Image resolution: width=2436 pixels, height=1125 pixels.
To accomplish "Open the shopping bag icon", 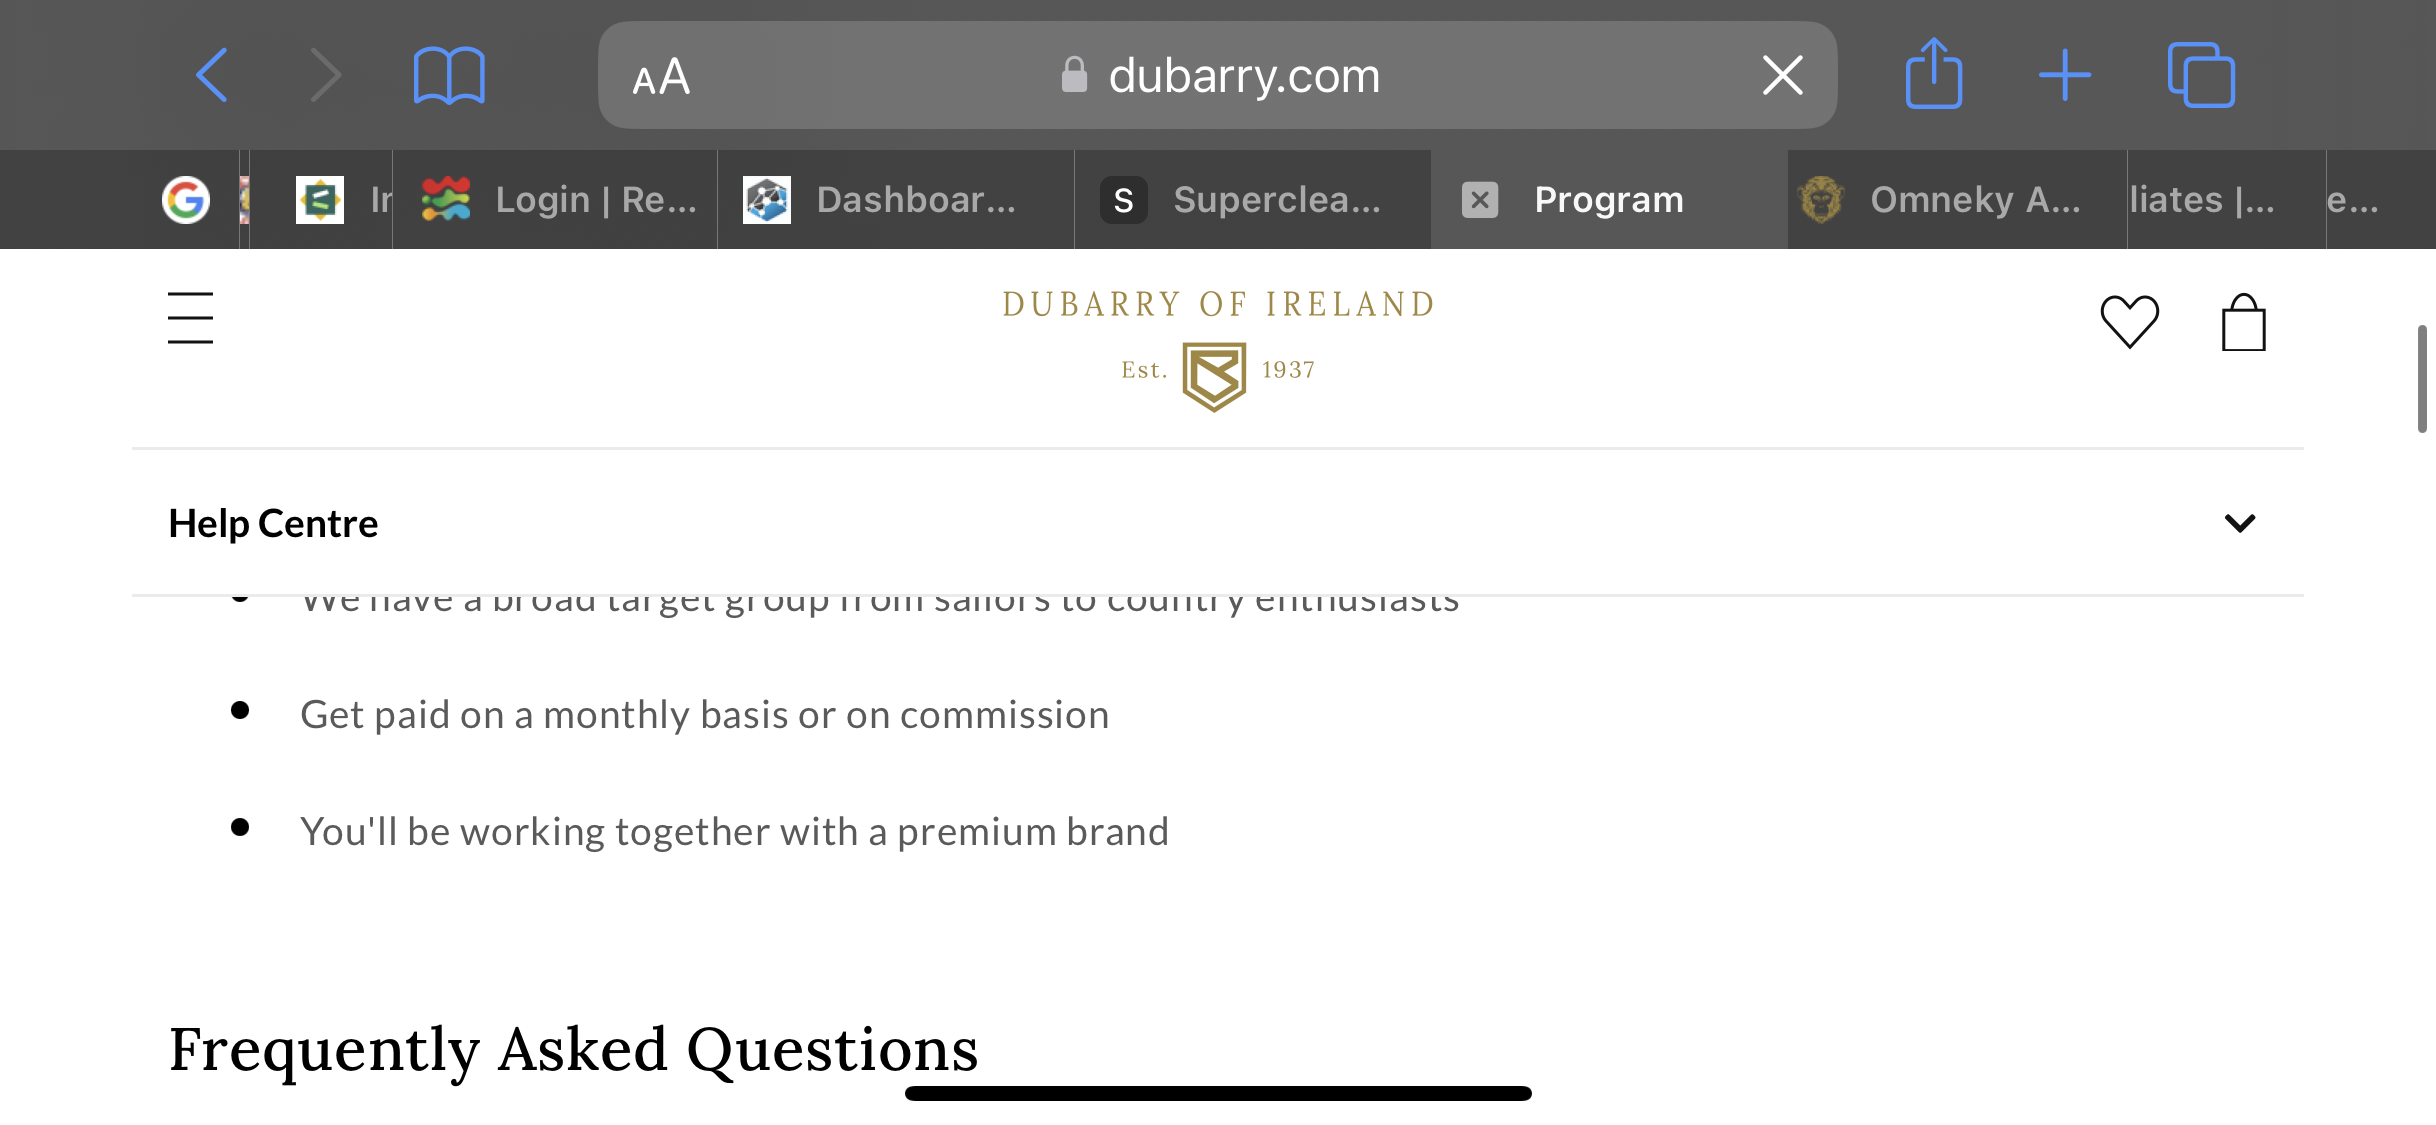I will click(x=2243, y=322).
